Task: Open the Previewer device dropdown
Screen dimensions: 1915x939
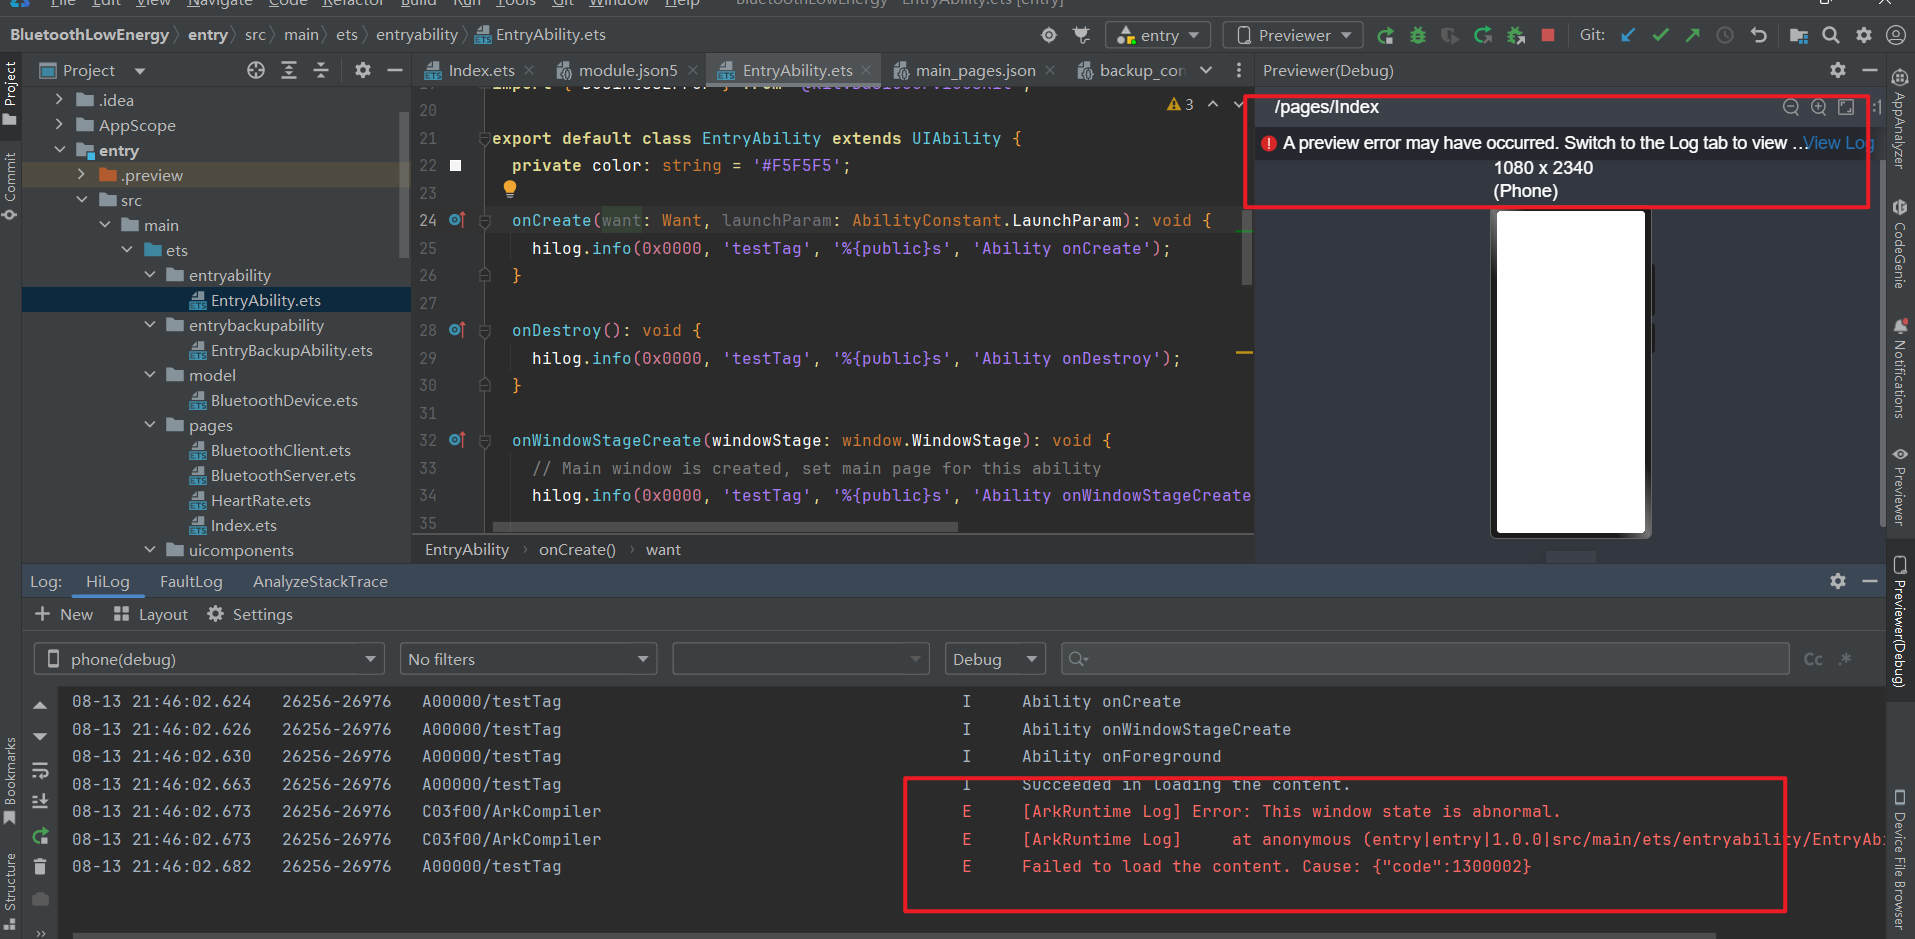Action: coord(1295,35)
